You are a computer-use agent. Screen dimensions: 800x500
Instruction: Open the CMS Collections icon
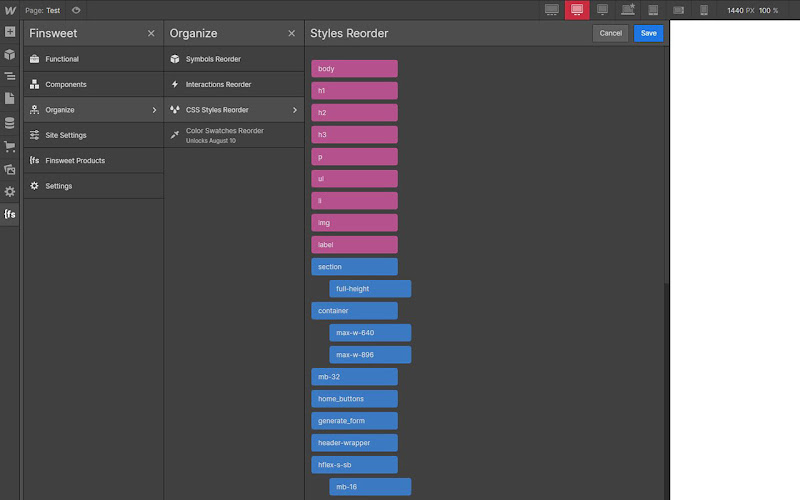pos(10,123)
